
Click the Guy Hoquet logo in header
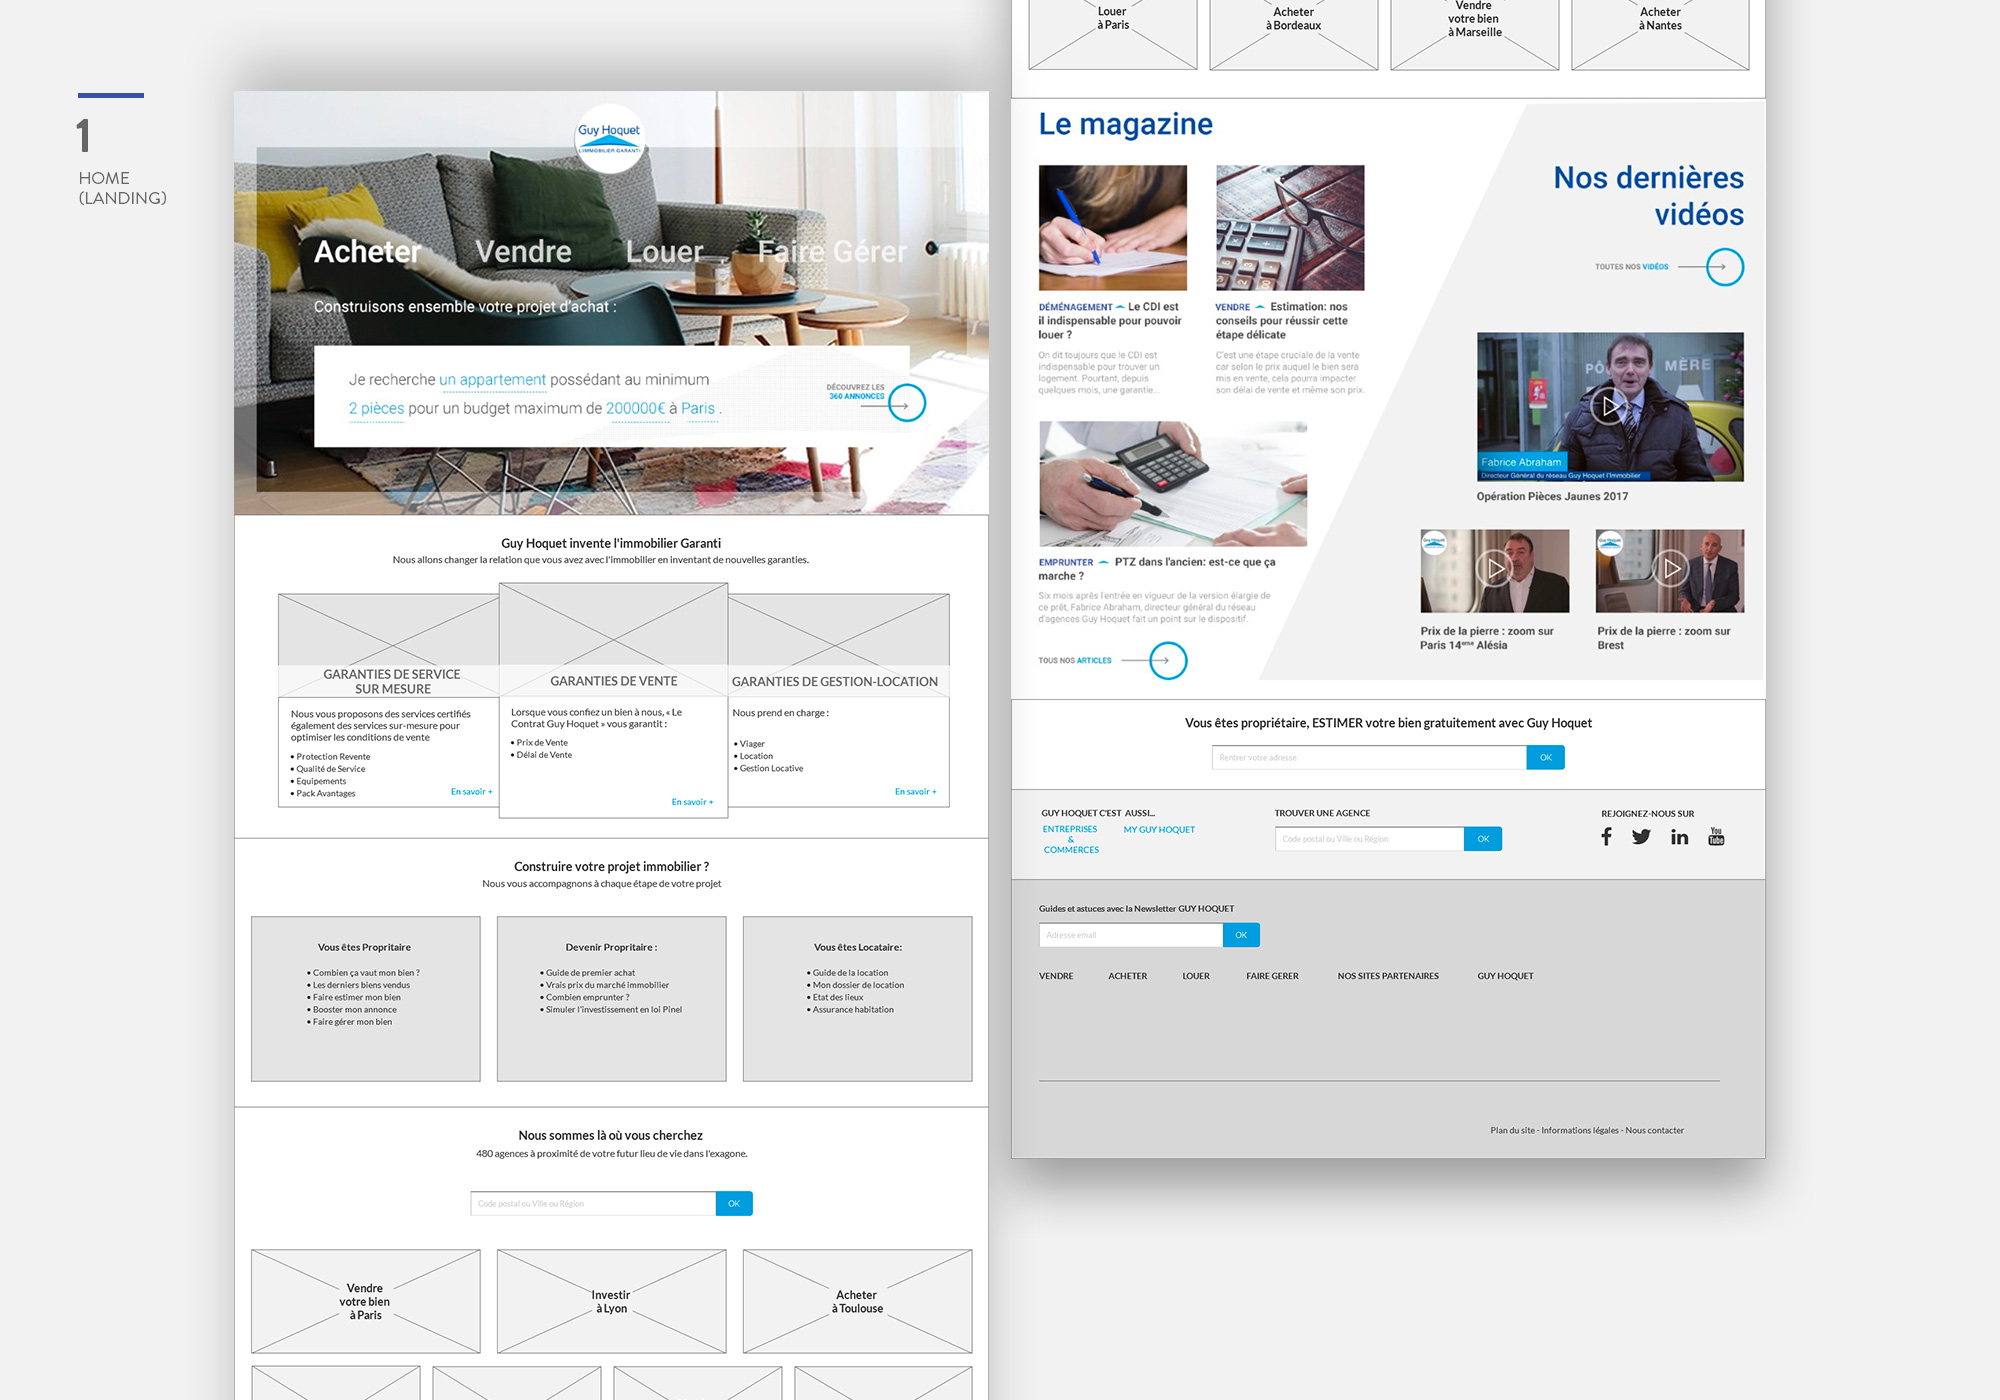[610, 137]
